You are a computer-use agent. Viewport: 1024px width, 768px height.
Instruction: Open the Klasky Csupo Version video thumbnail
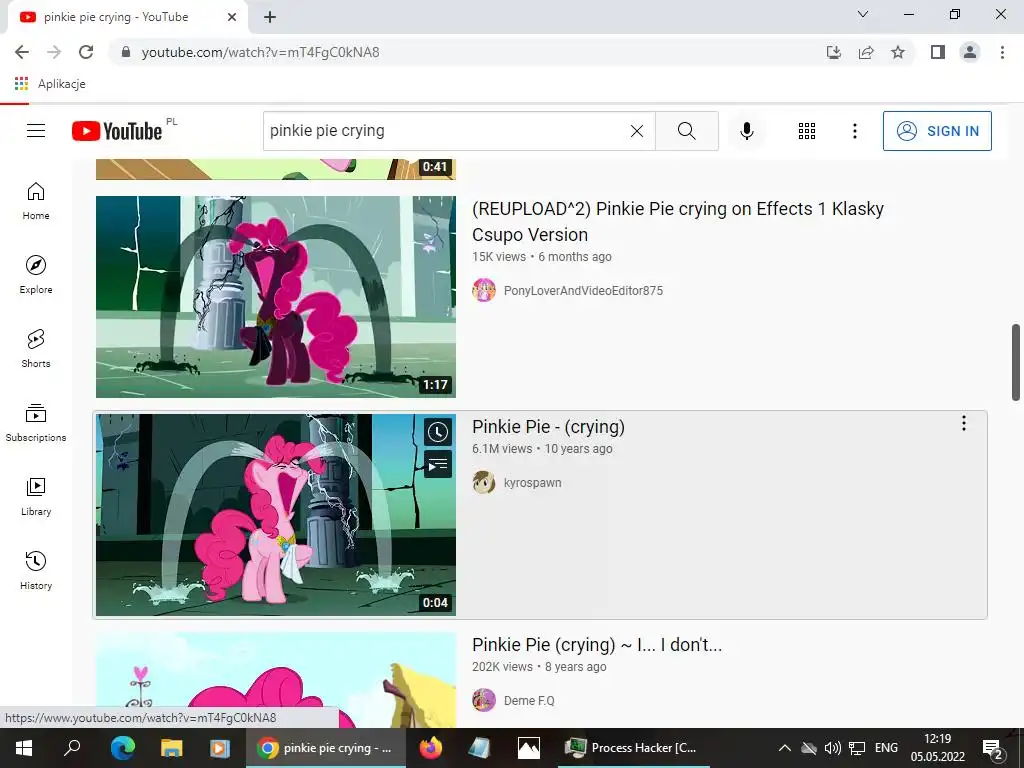[x=276, y=296]
